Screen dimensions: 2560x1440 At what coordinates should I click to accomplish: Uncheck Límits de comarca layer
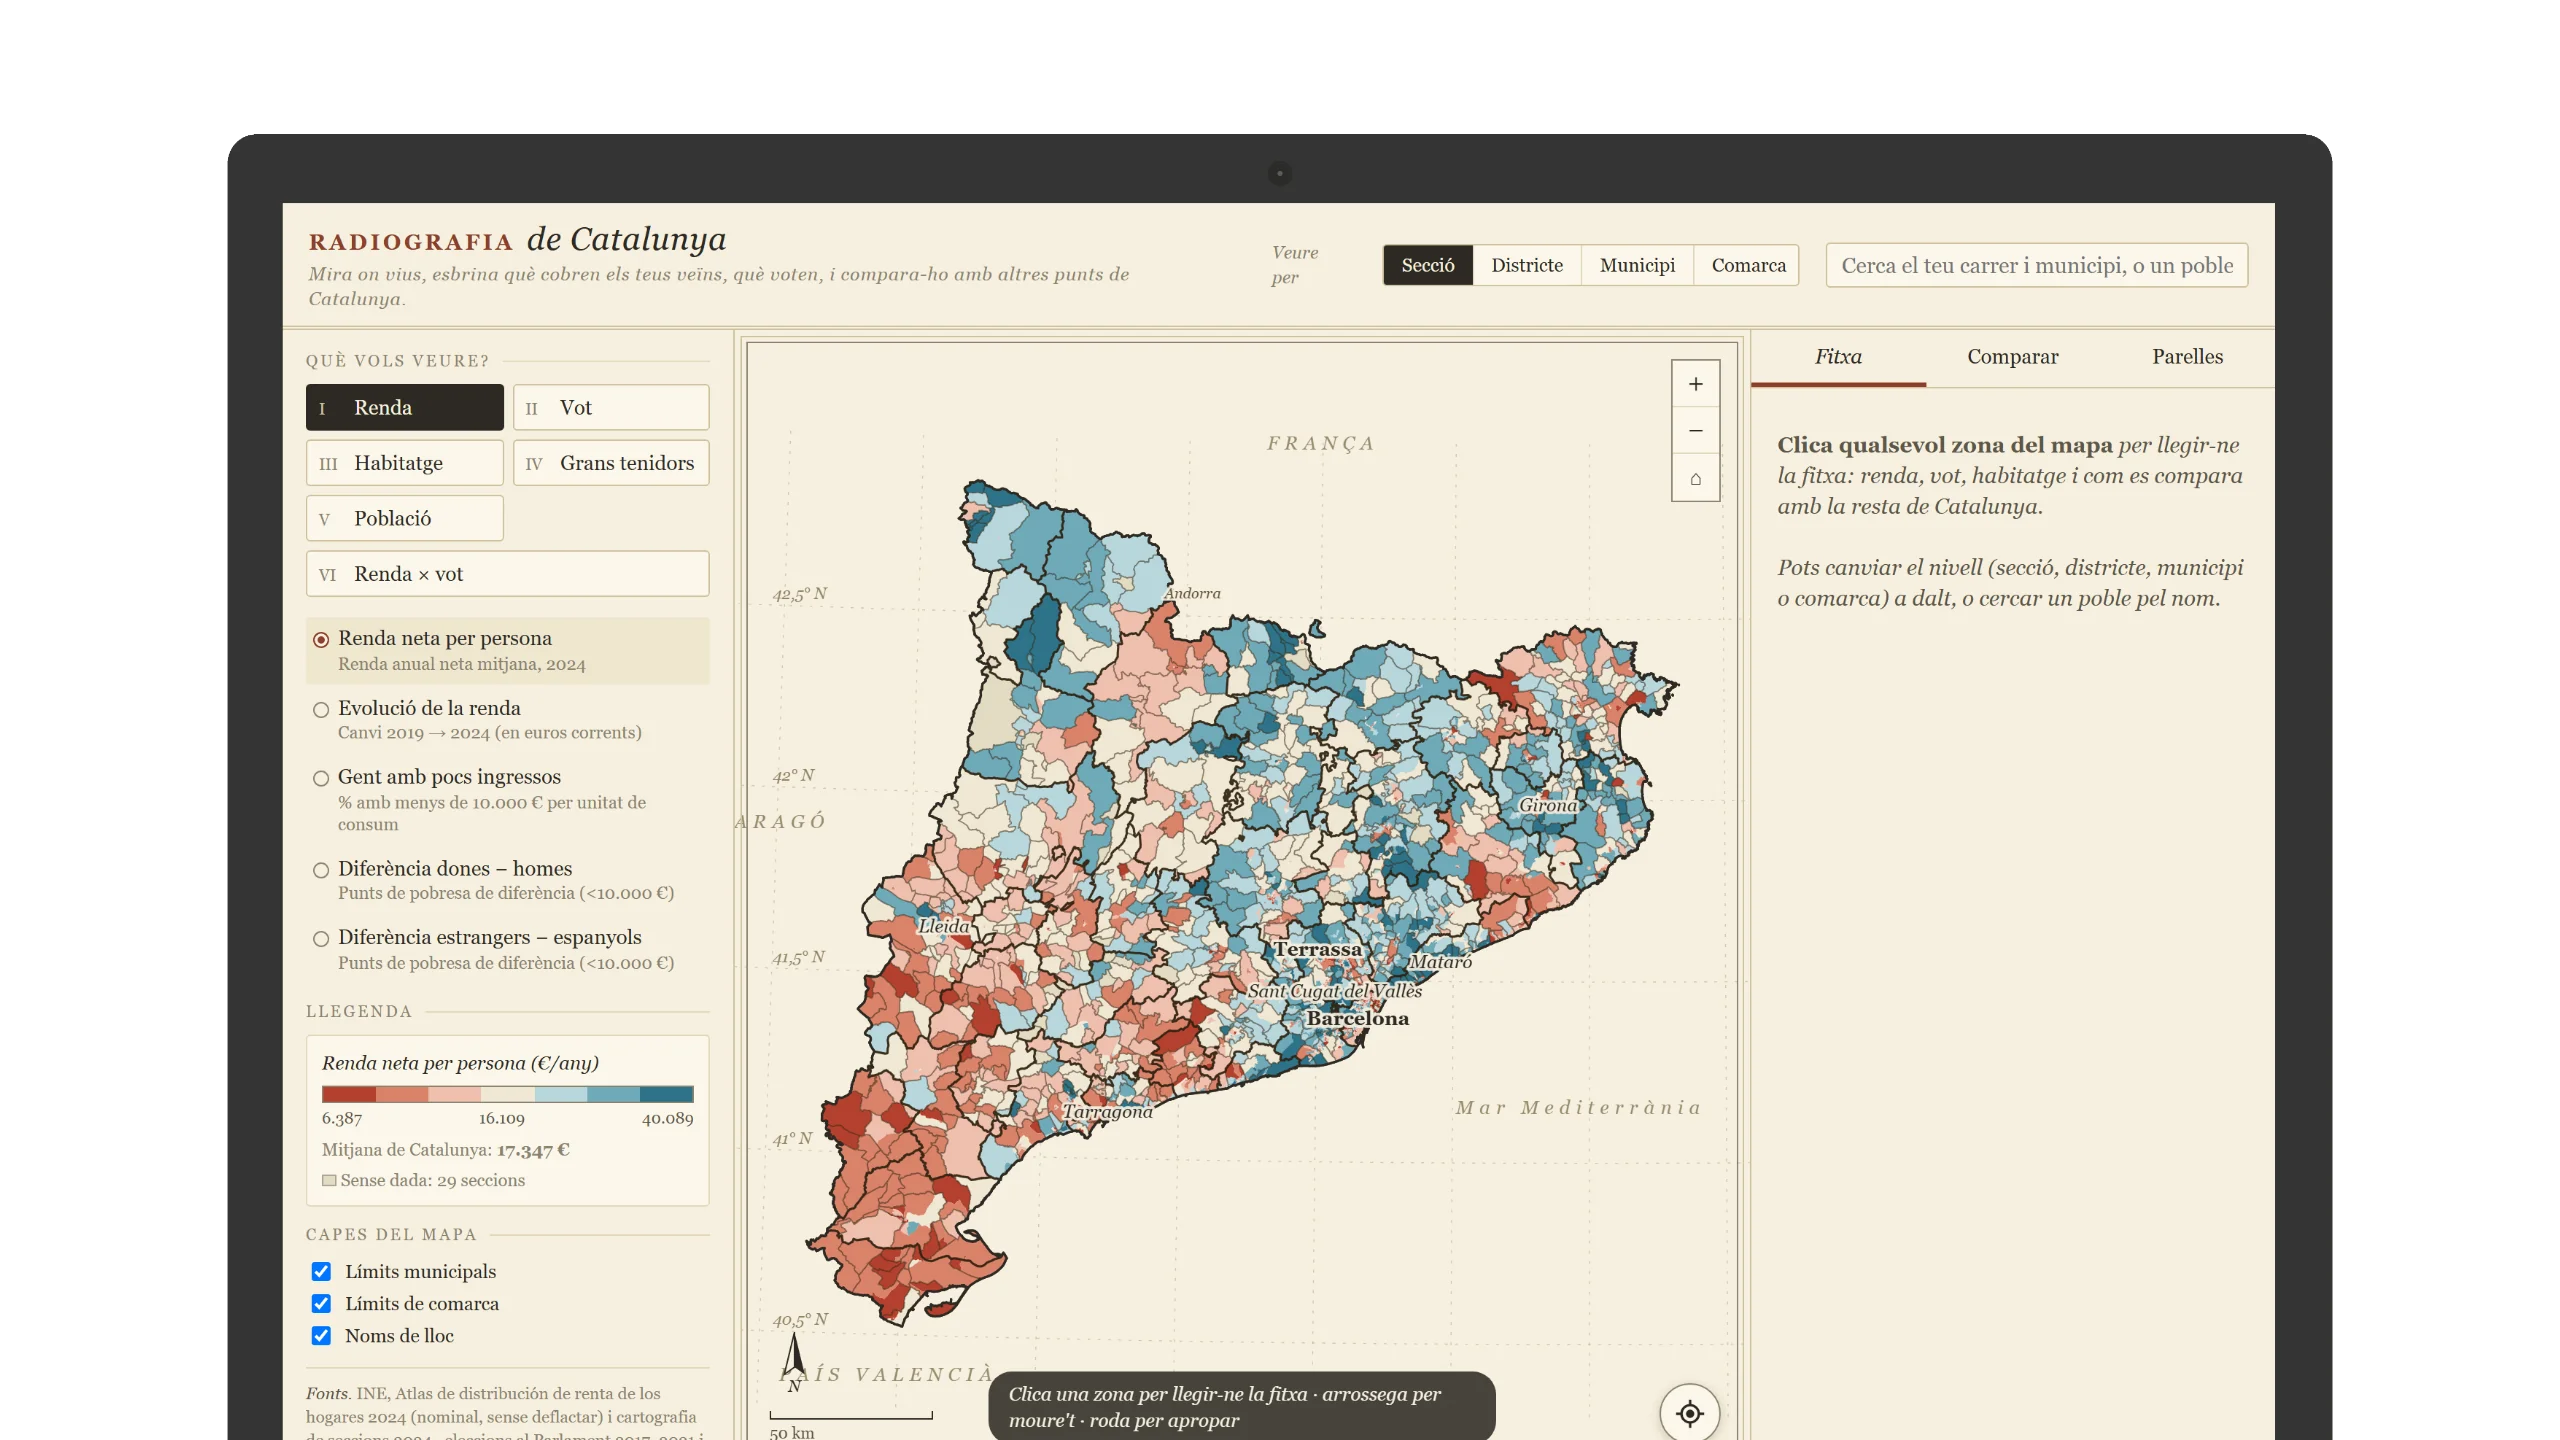321,1303
